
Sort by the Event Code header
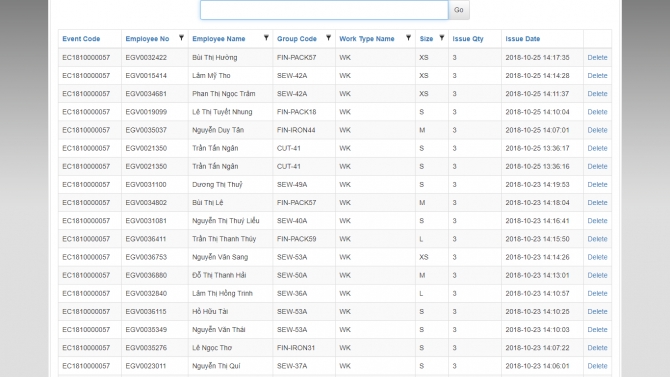point(81,39)
